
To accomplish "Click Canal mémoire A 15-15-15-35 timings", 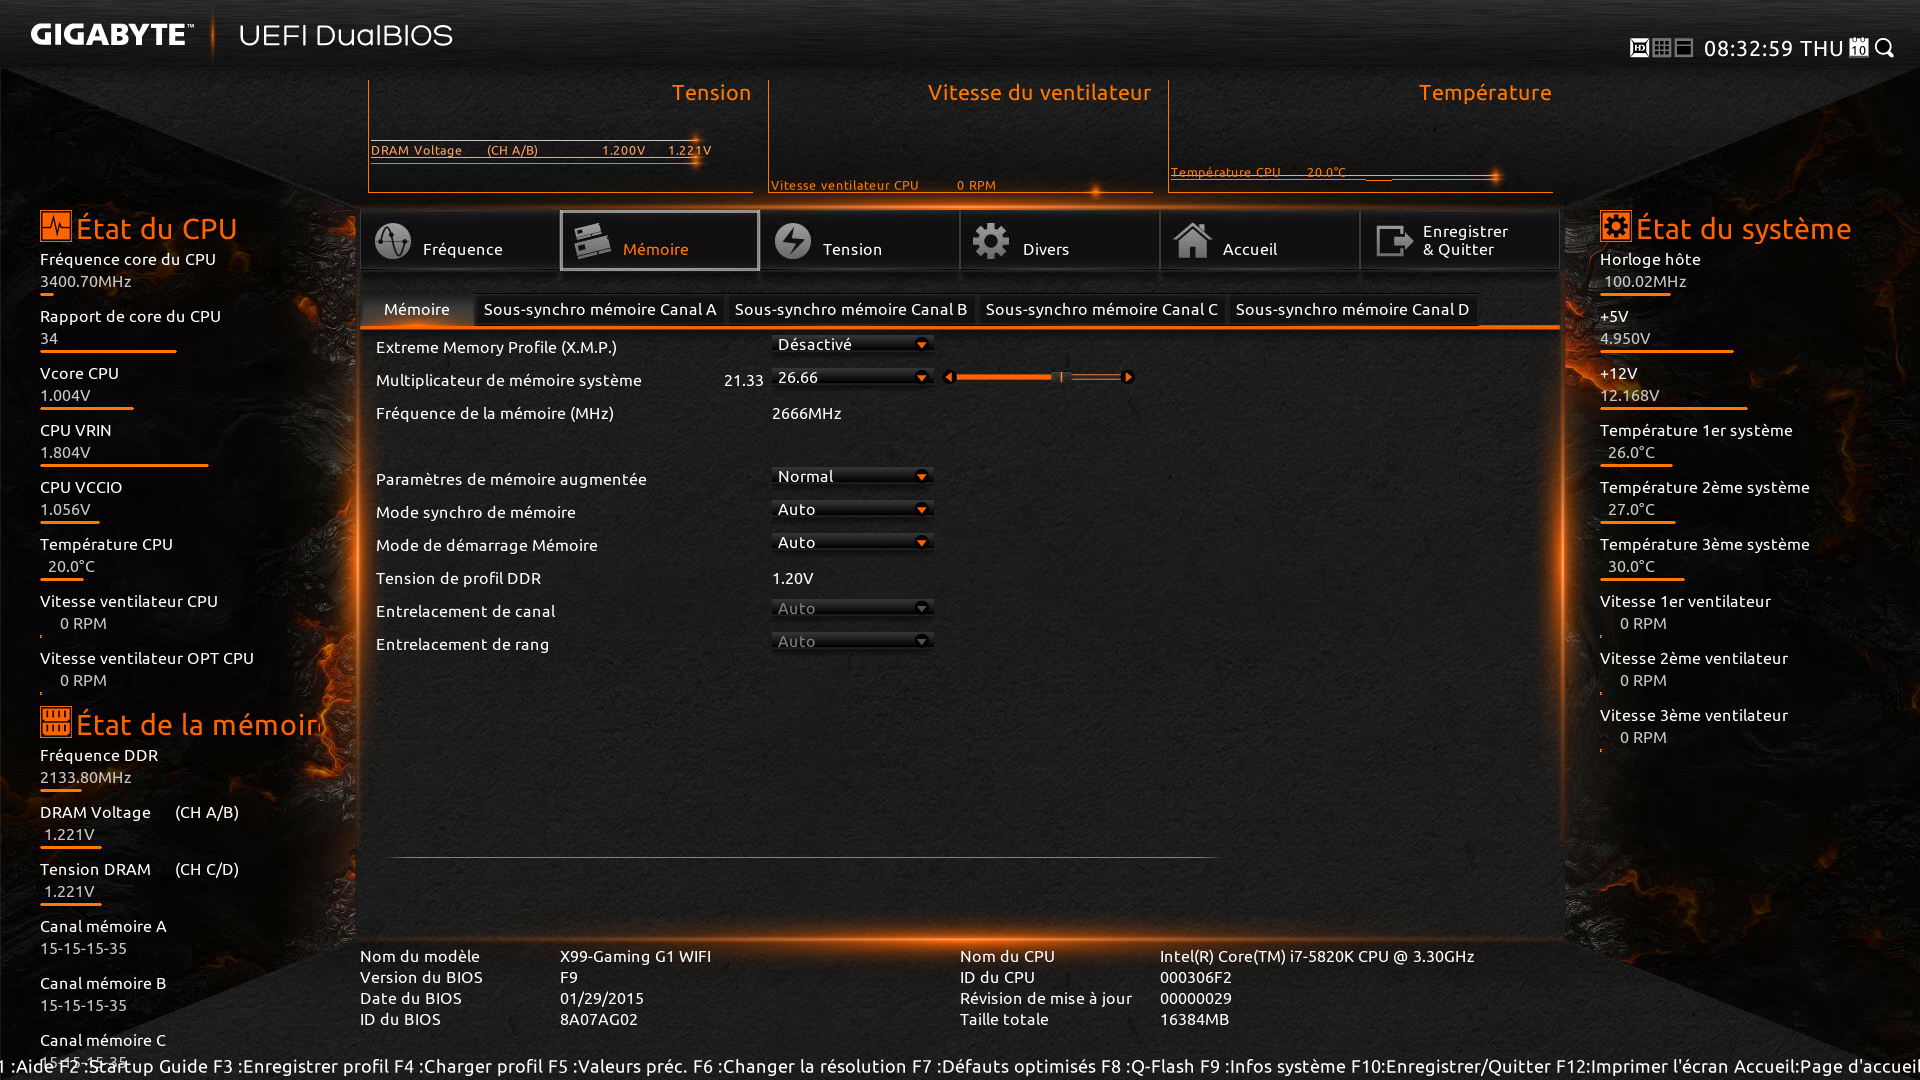I will (x=83, y=949).
